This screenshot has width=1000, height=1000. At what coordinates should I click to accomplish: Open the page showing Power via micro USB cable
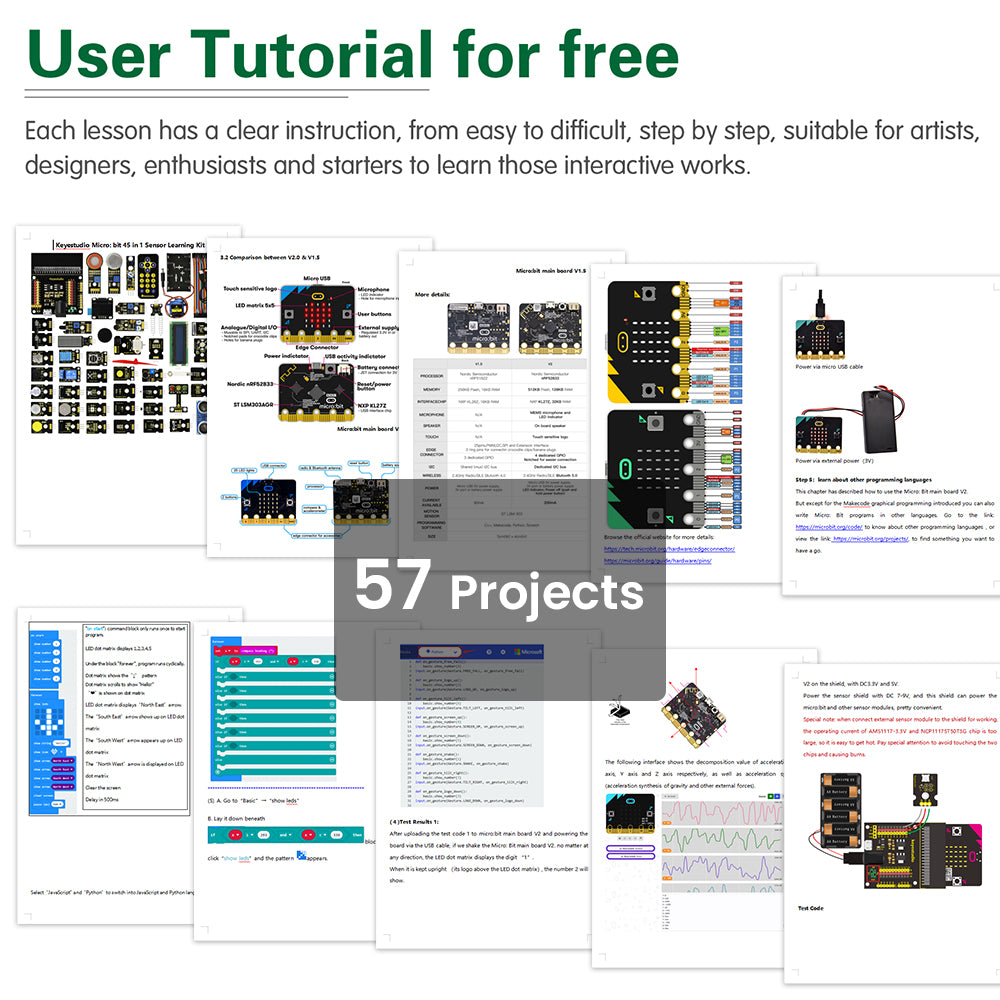(x=890, y=436)
